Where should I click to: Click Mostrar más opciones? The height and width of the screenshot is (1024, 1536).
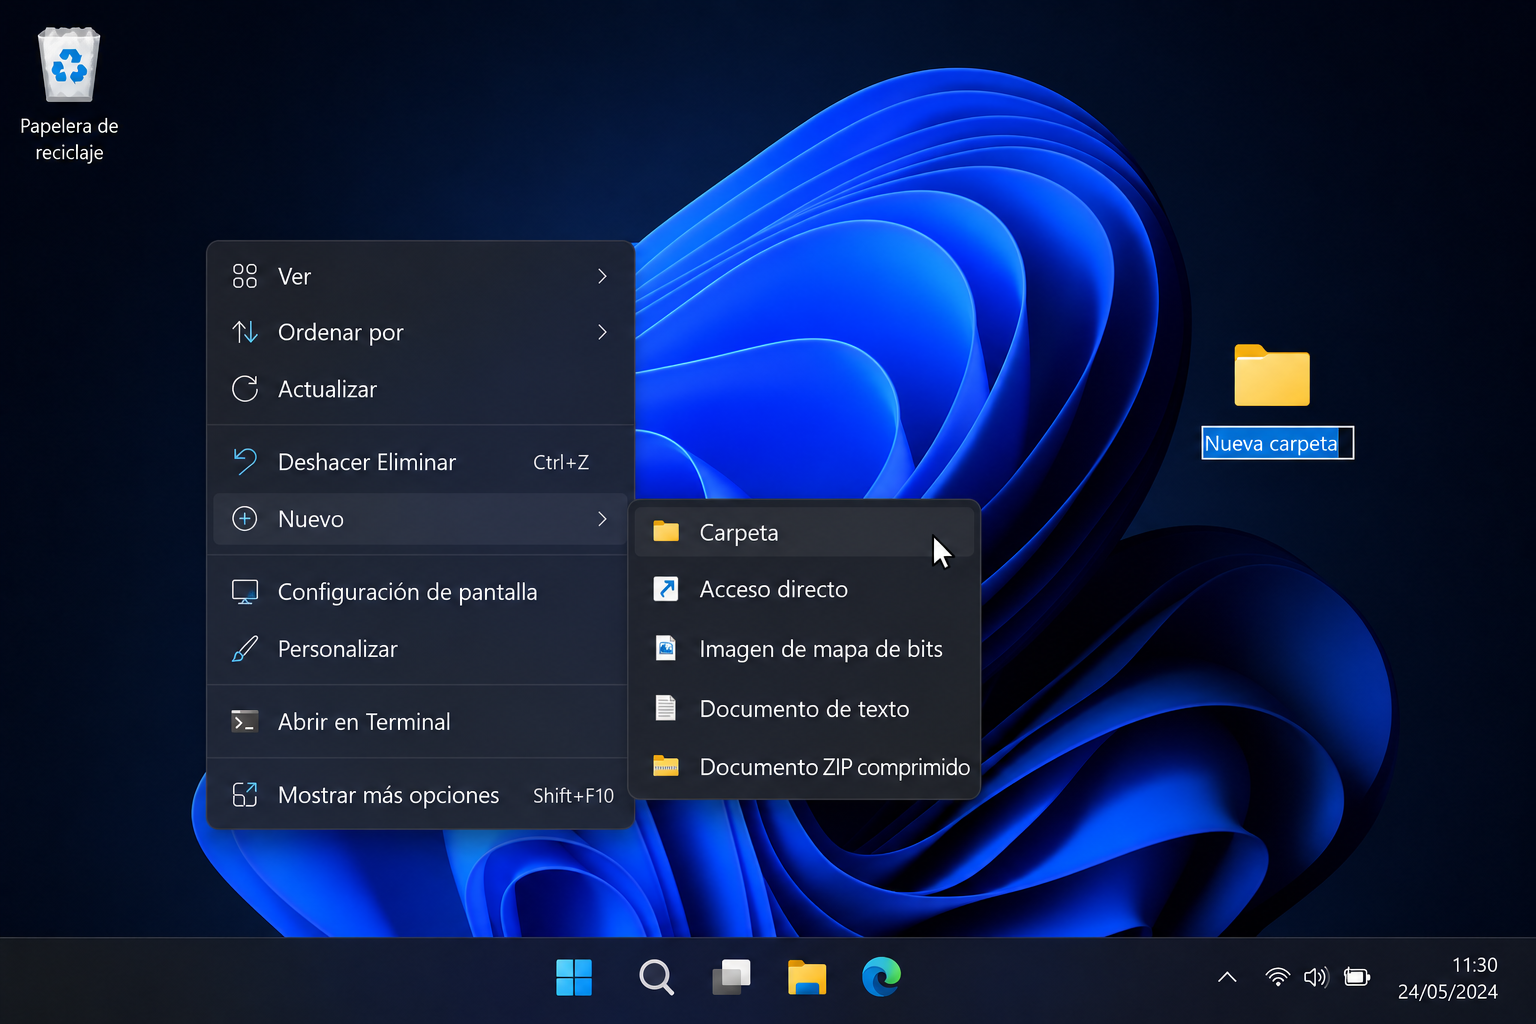pyautogui.click(x=420, y=795)
